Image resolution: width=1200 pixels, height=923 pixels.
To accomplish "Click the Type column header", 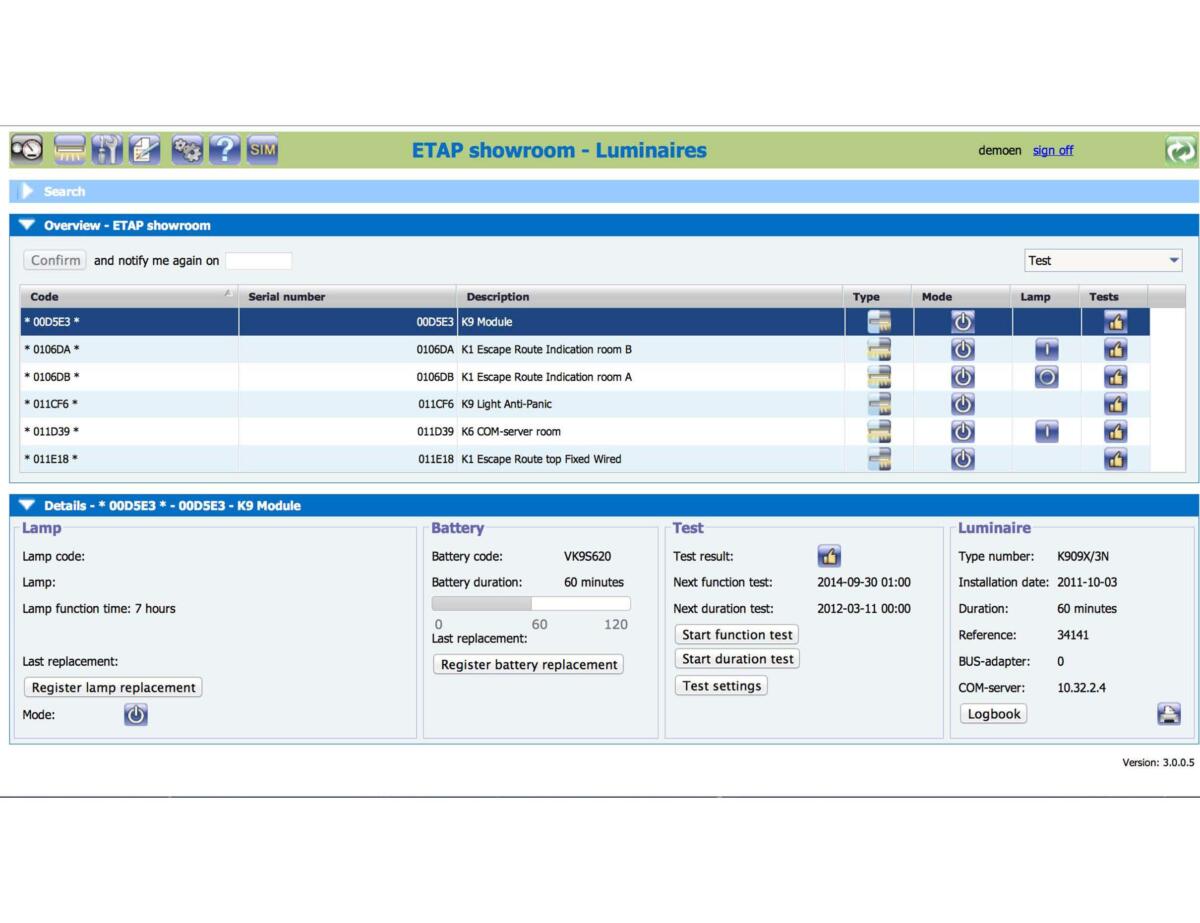I will pos(877,297).
